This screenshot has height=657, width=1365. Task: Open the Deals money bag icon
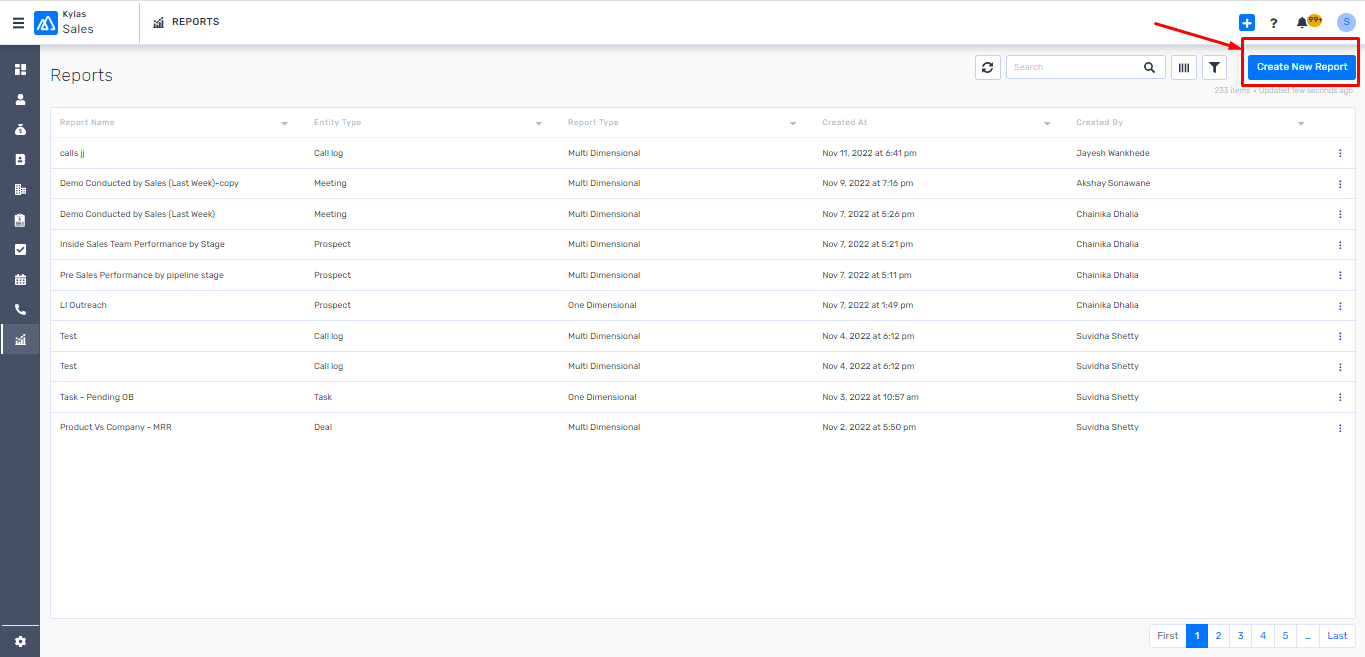20,130
